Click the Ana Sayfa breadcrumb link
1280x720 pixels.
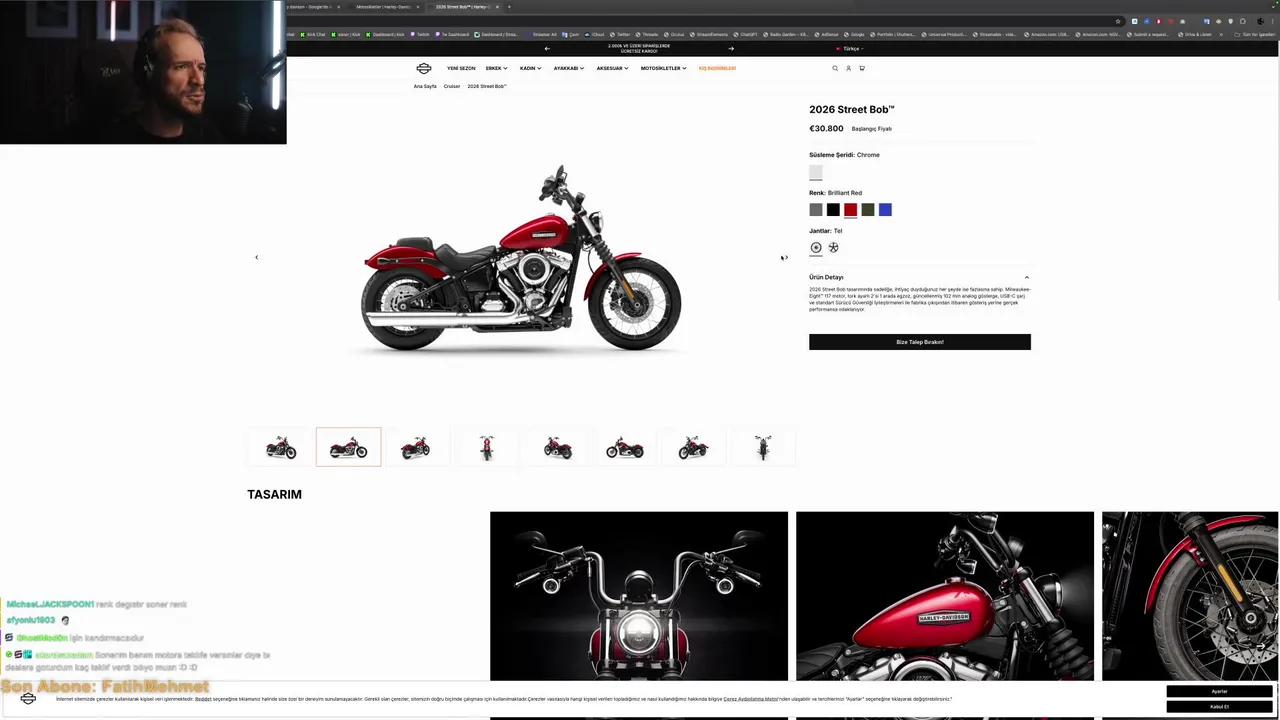(x=425, y=86)
